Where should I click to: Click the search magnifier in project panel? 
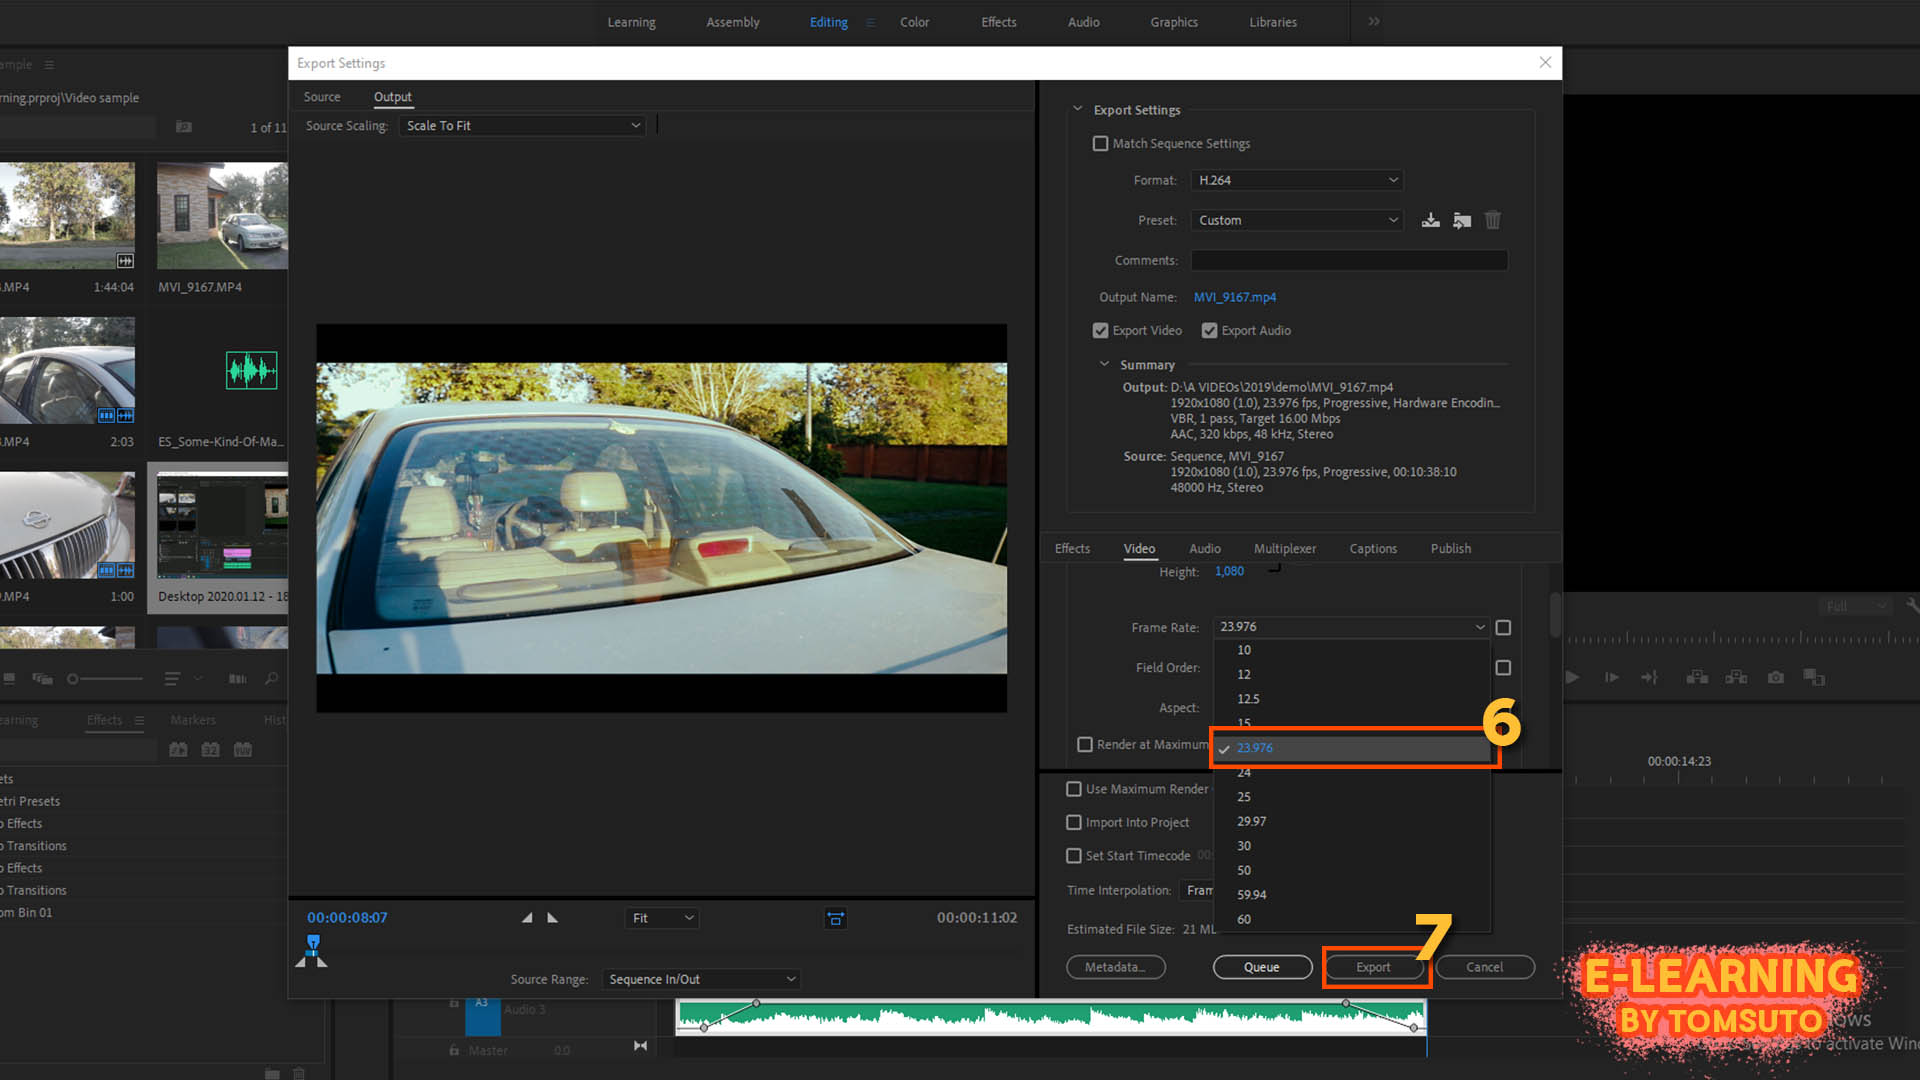pyautogui.click(x=271, y=679)
